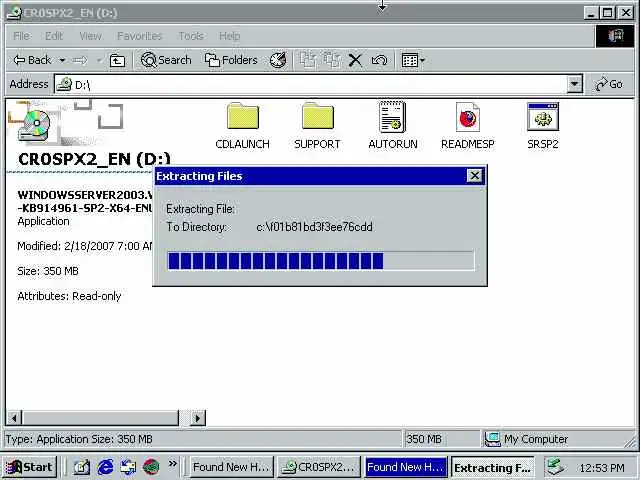Click the extraction progress bar

[321, 261]
